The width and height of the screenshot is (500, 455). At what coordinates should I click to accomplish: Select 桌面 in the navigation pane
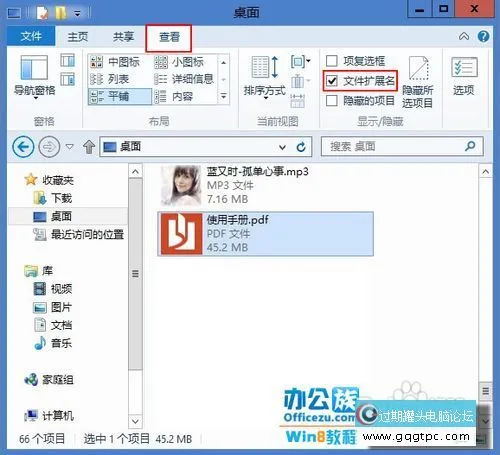pyautogui.click(x=53, y=217)
